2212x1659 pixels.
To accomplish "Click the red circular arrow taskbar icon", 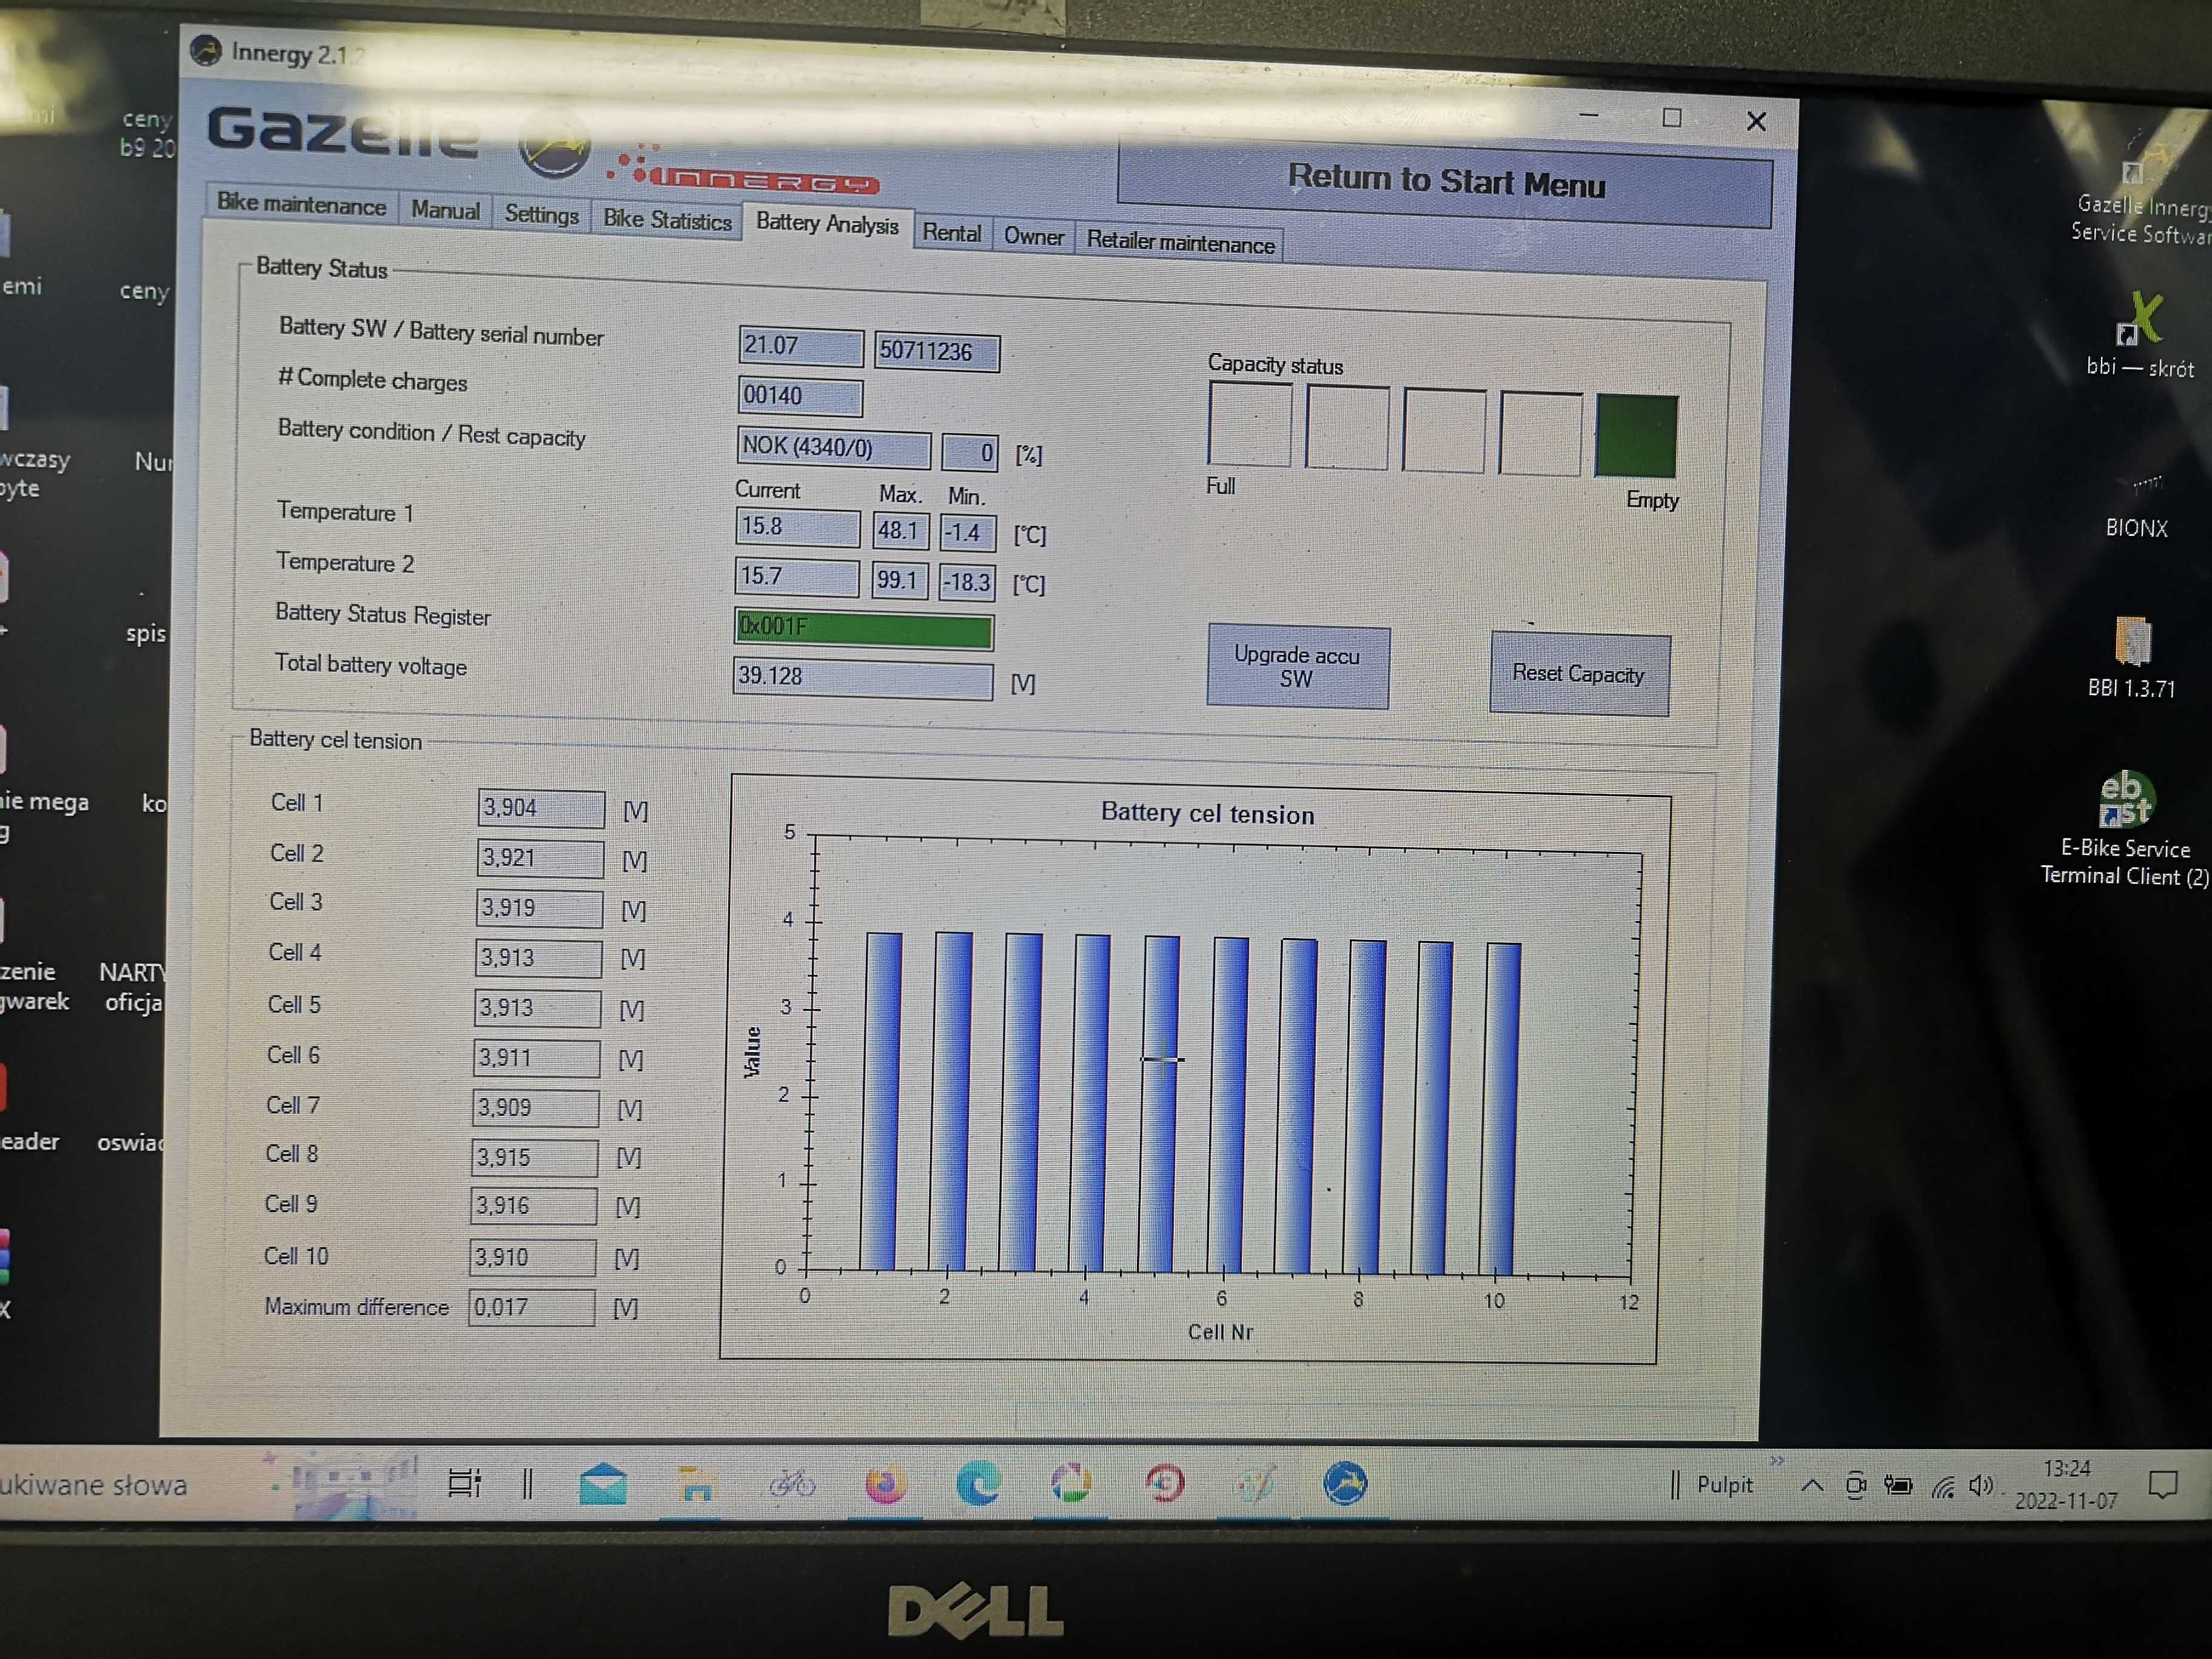I will [x=1164, y=1484].
